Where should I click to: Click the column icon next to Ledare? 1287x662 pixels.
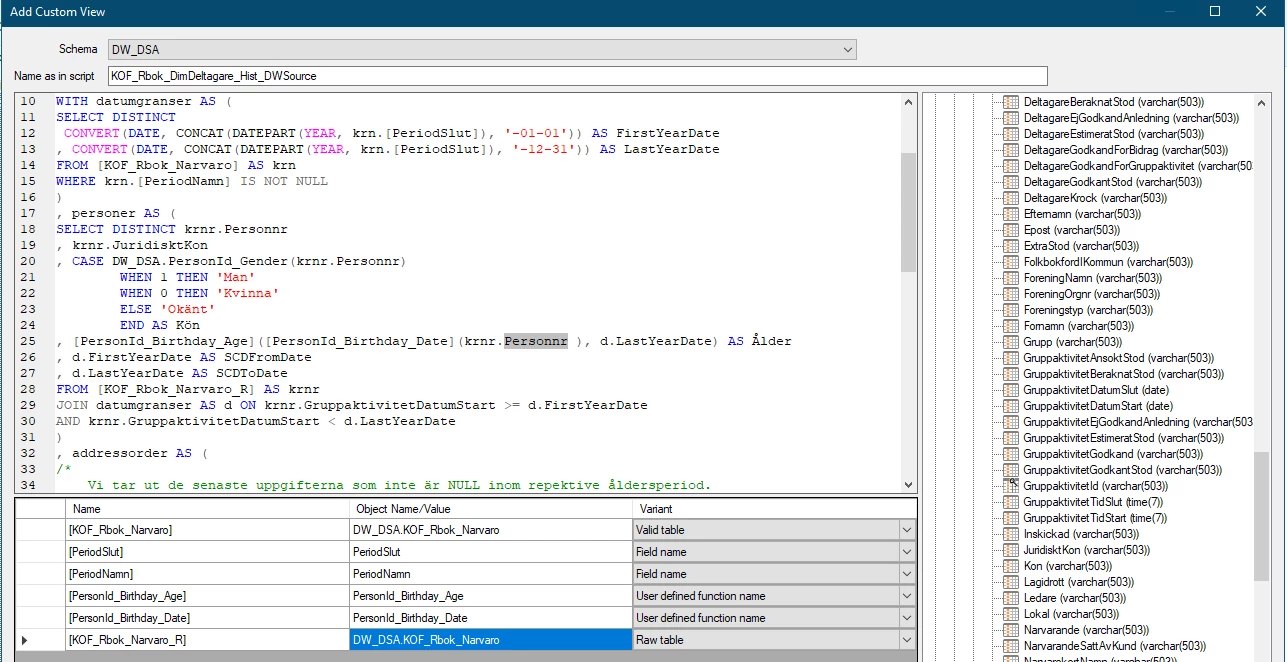[x=1011, y=598]
